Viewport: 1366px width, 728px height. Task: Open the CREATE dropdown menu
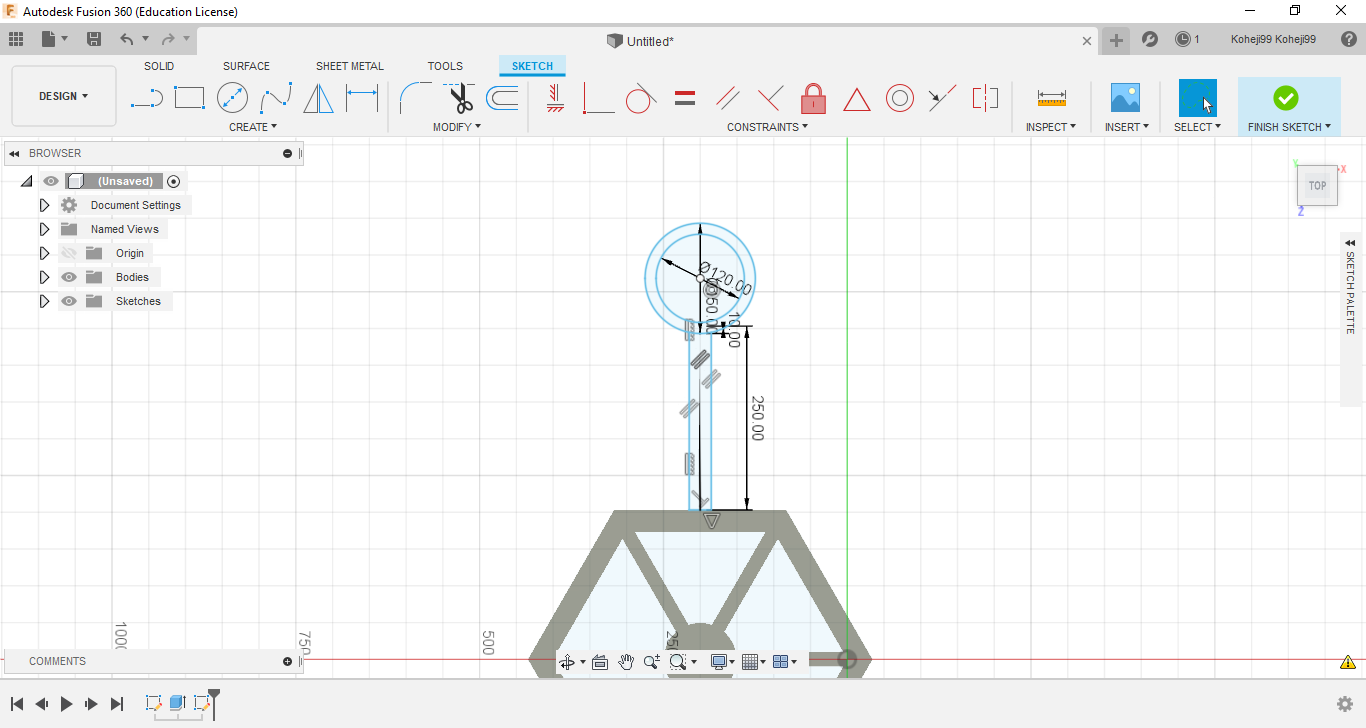[253, 127]
